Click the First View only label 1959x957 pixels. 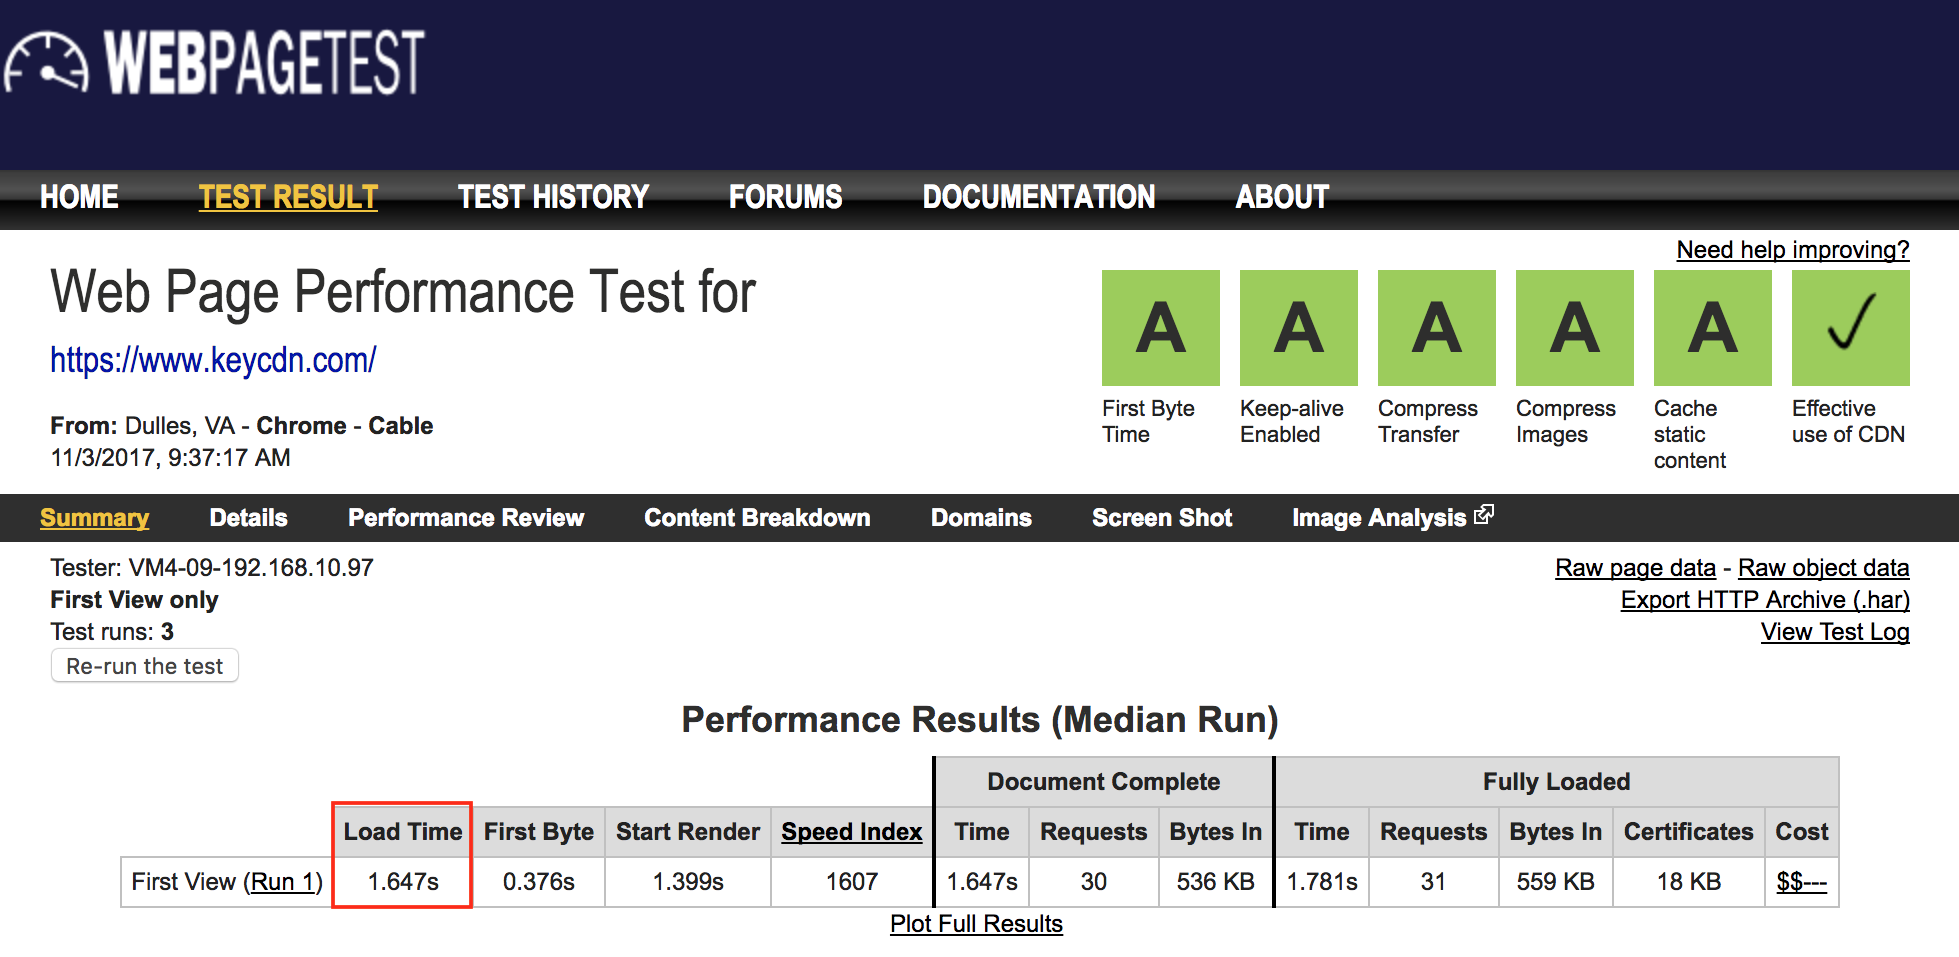point(134,600)
